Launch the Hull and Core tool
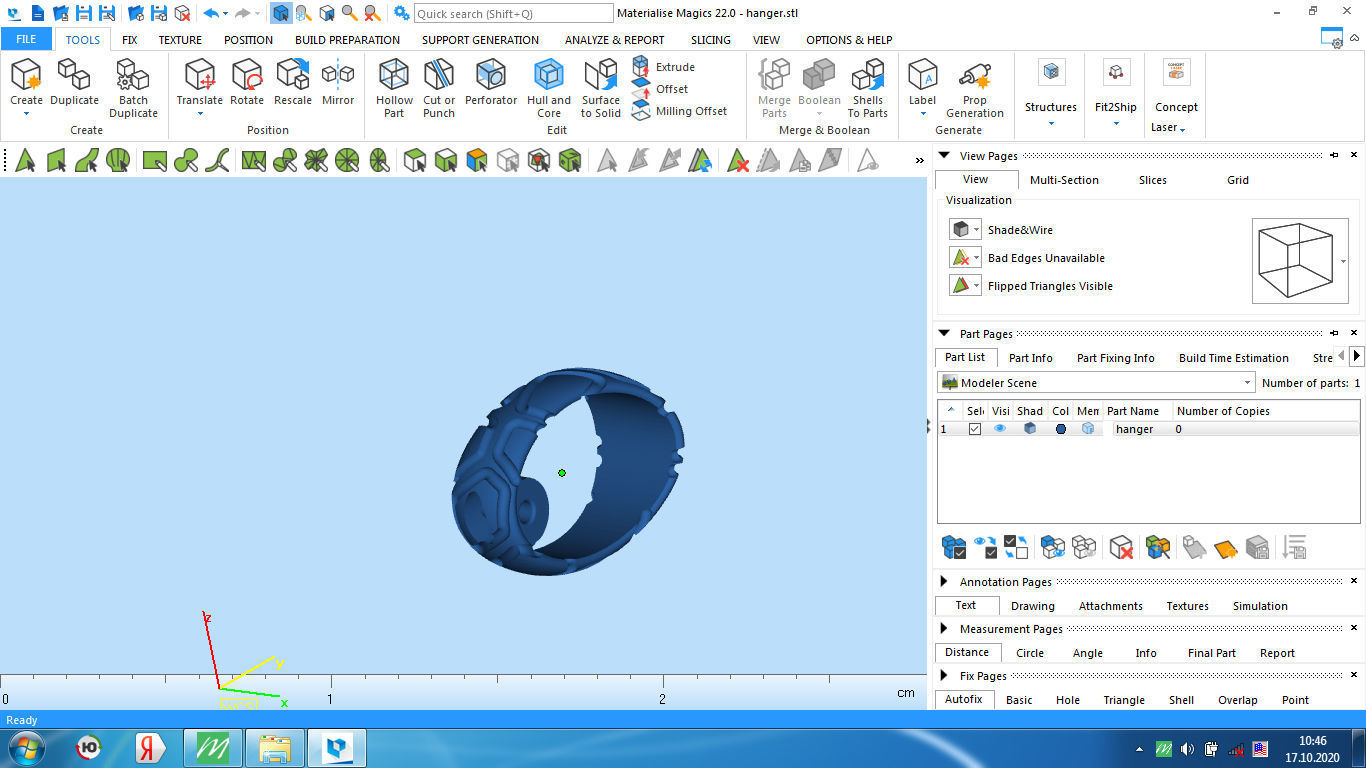The height and width of the screenshot is (768, 1366). point(549,88)
